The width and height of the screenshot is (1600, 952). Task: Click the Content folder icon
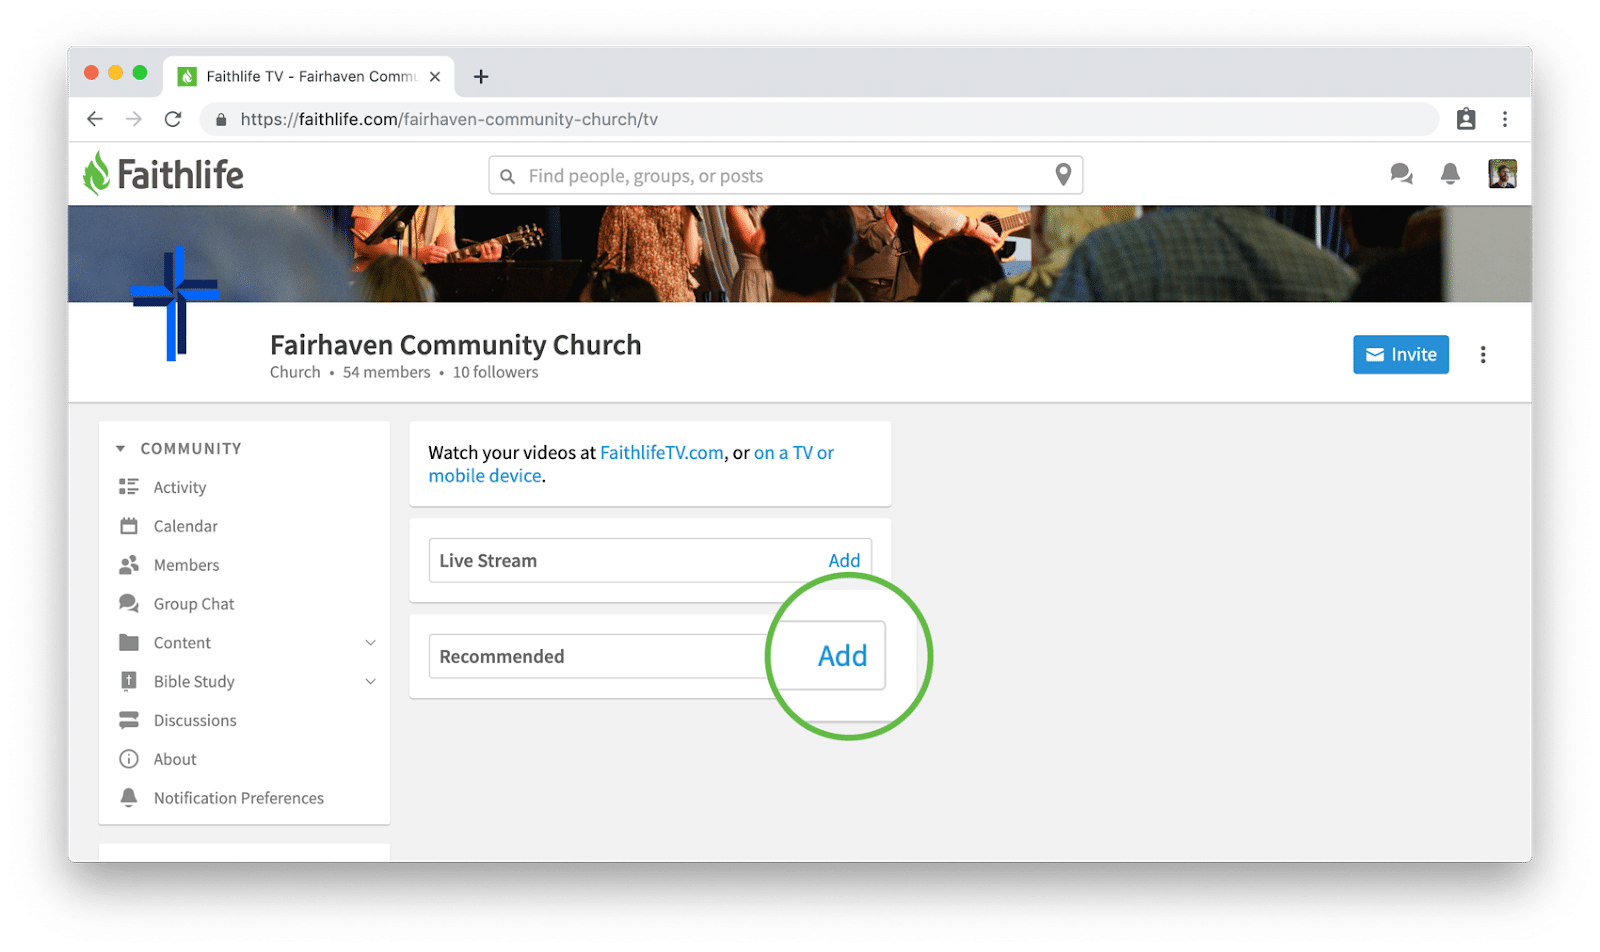click(x=129, y=642)
